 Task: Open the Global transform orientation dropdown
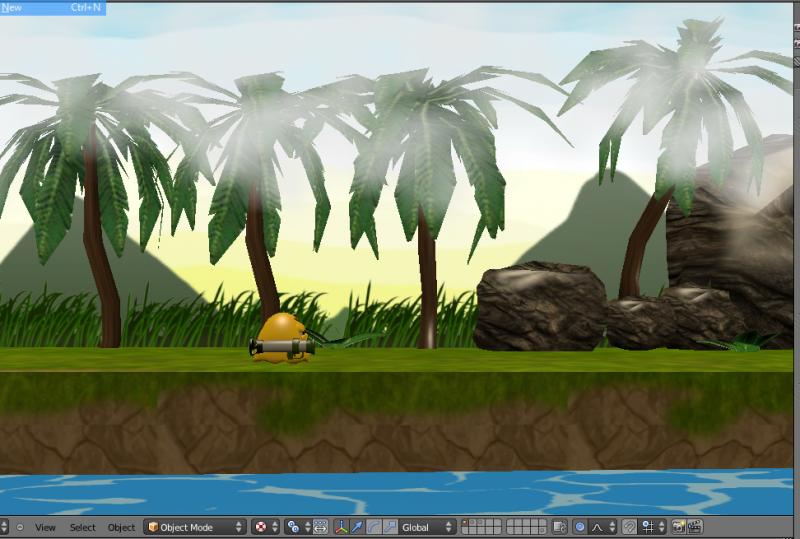427,527
